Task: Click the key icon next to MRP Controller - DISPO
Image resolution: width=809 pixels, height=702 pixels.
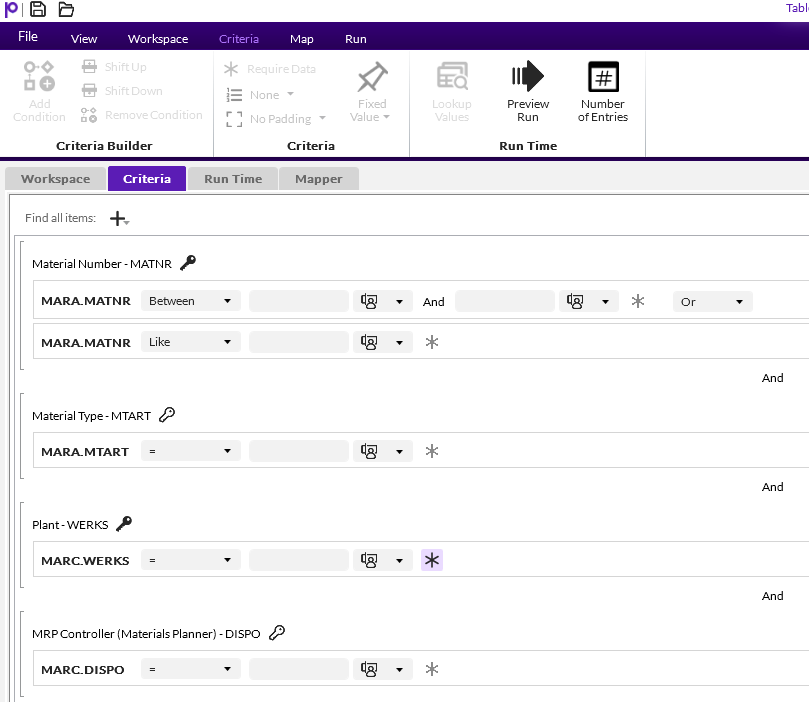Action: pyautogui.click(x=277, y=632)
